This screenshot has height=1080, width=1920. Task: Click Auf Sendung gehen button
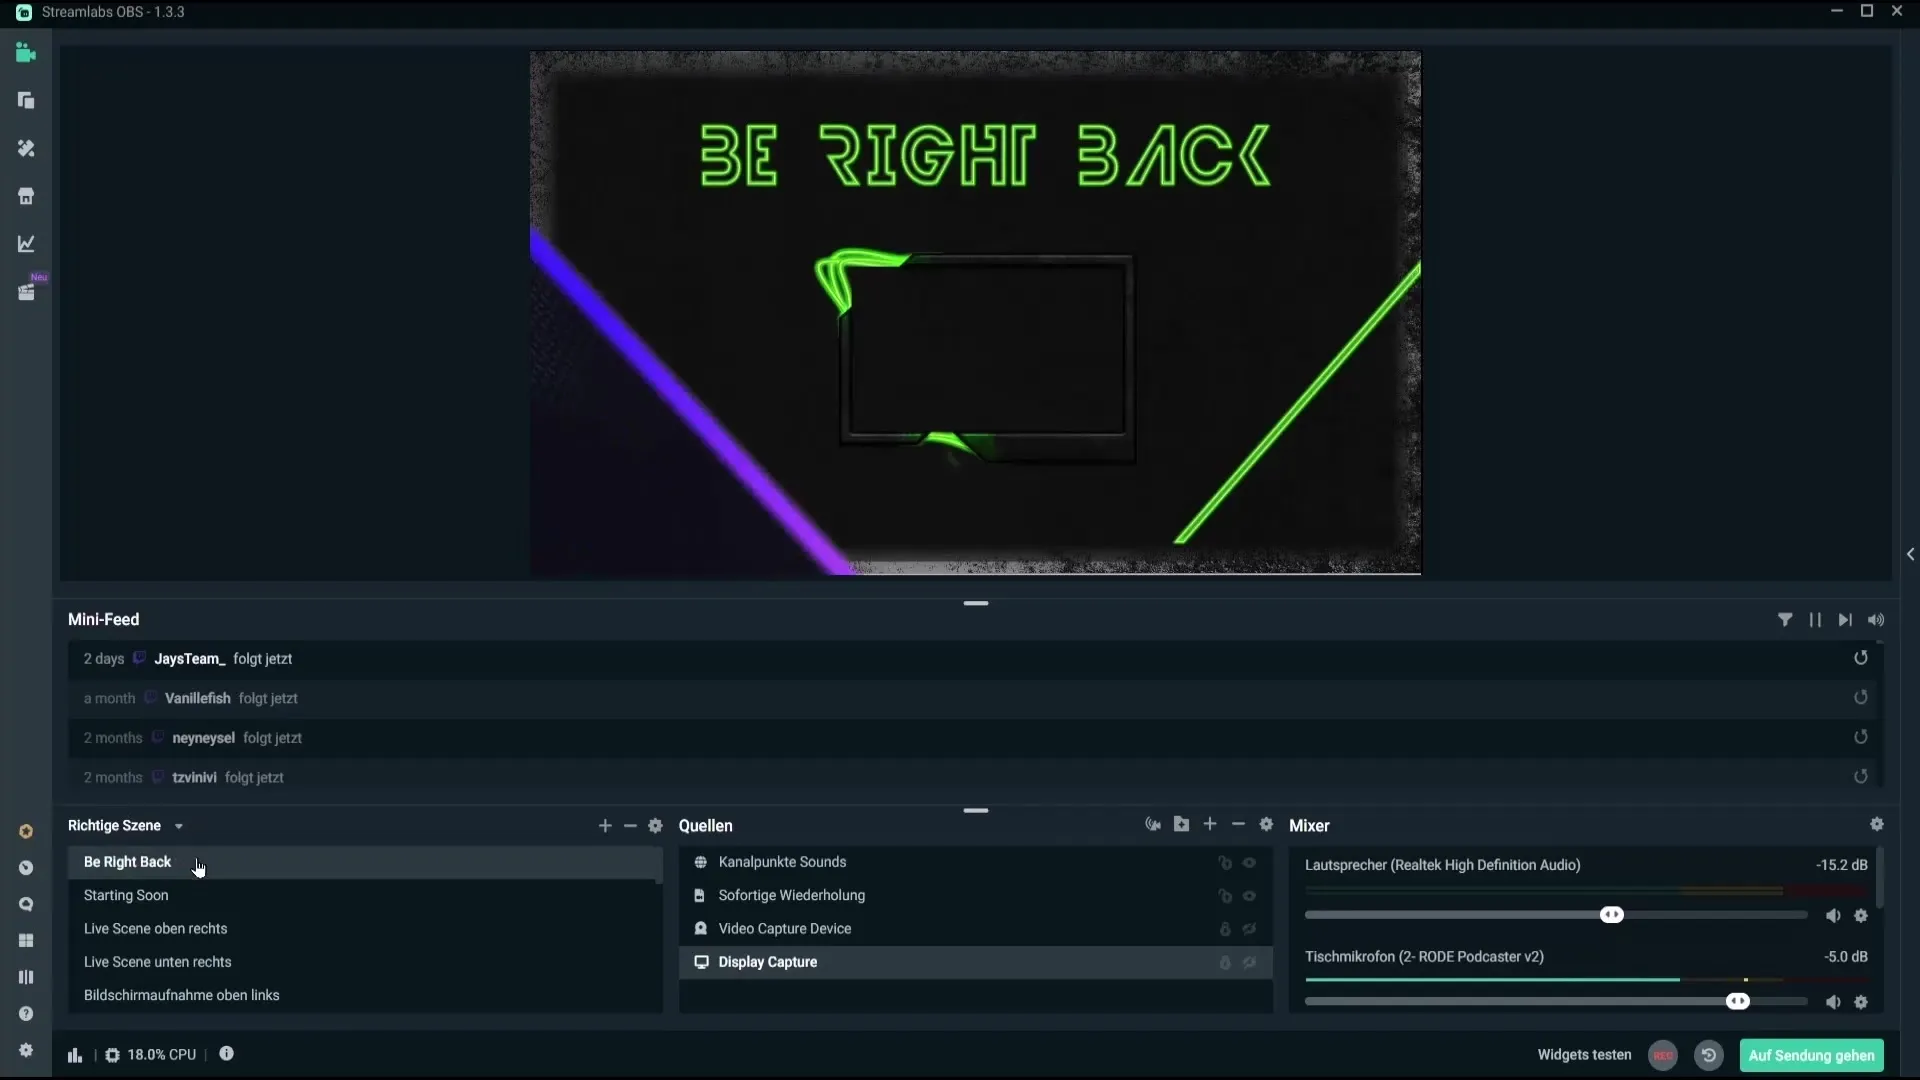1812,1054
